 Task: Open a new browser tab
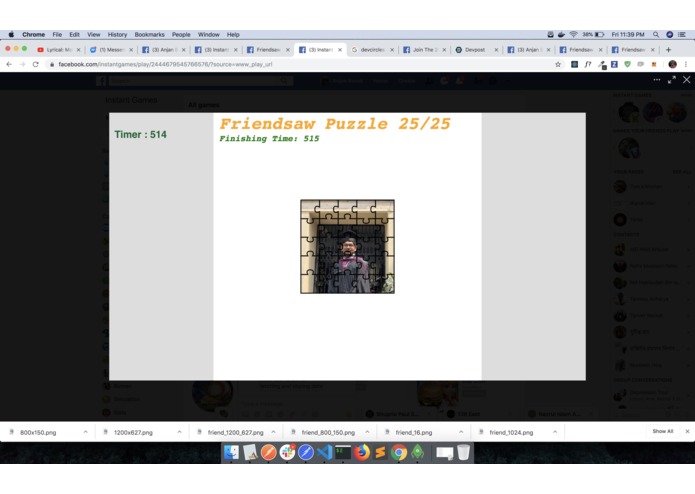coord(668,50)
